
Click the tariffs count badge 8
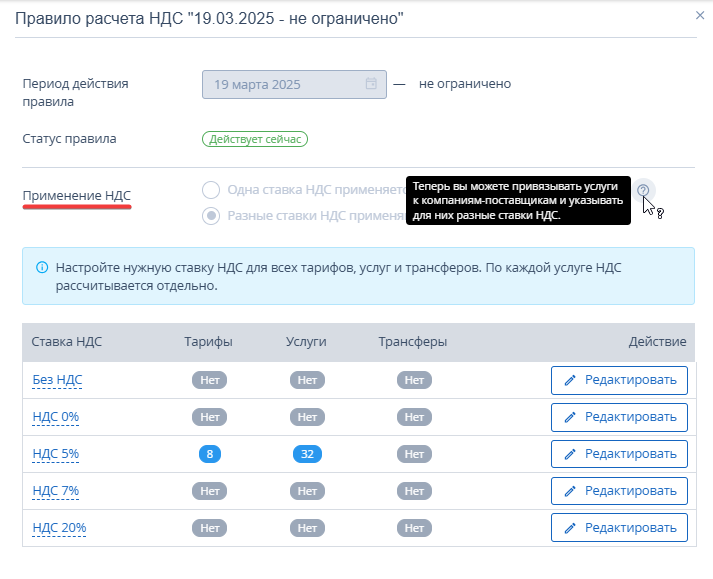209,454
